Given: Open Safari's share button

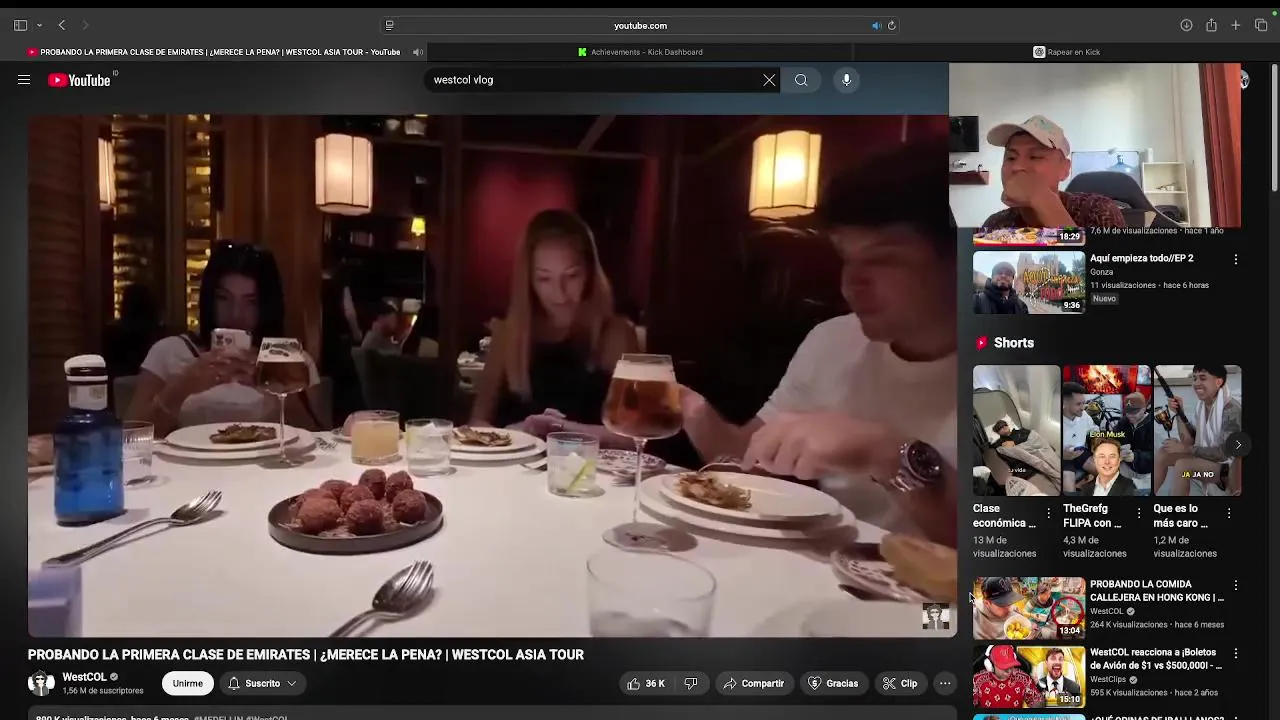Looking at the screenshot, I should point(1211,25).
